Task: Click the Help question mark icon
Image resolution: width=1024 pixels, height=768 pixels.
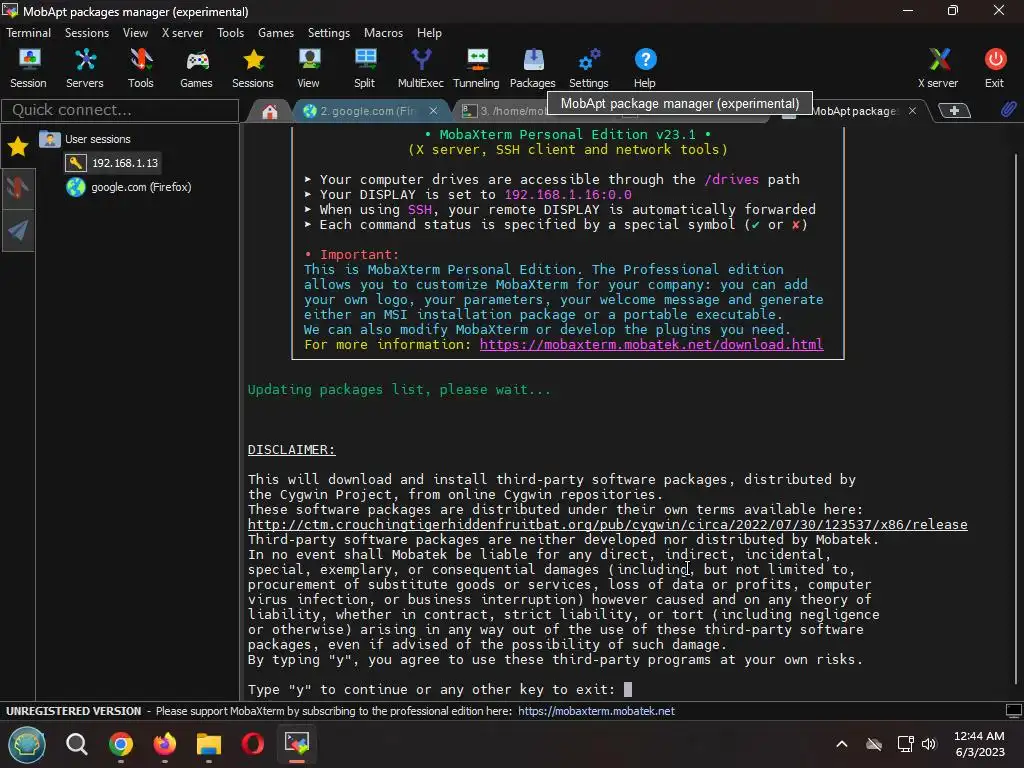Action: 645,68
